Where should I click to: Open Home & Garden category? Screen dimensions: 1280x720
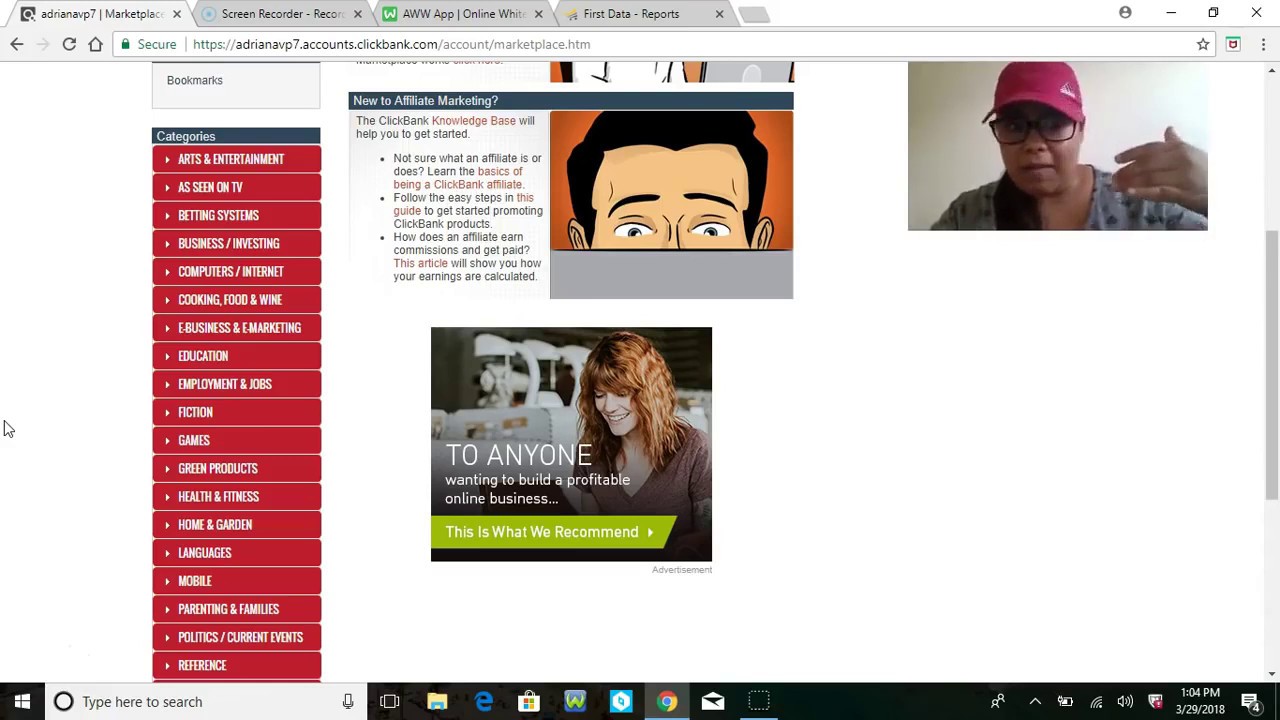click(236, 524)
